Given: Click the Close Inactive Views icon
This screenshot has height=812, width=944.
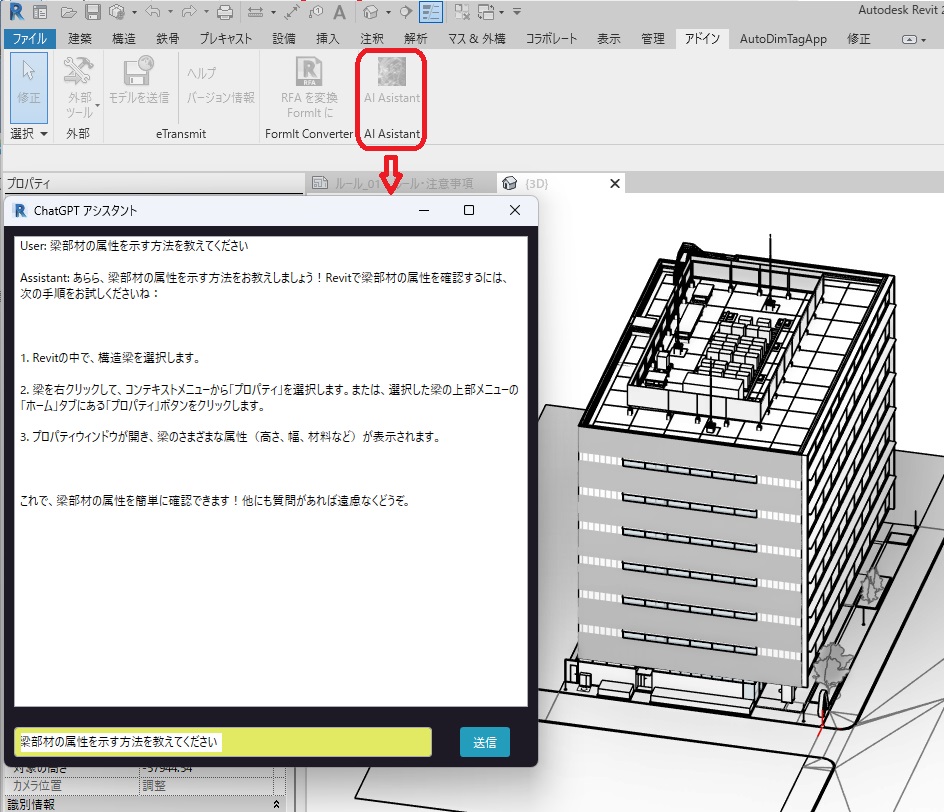Looking at the screenshot, I should (462, 12).
